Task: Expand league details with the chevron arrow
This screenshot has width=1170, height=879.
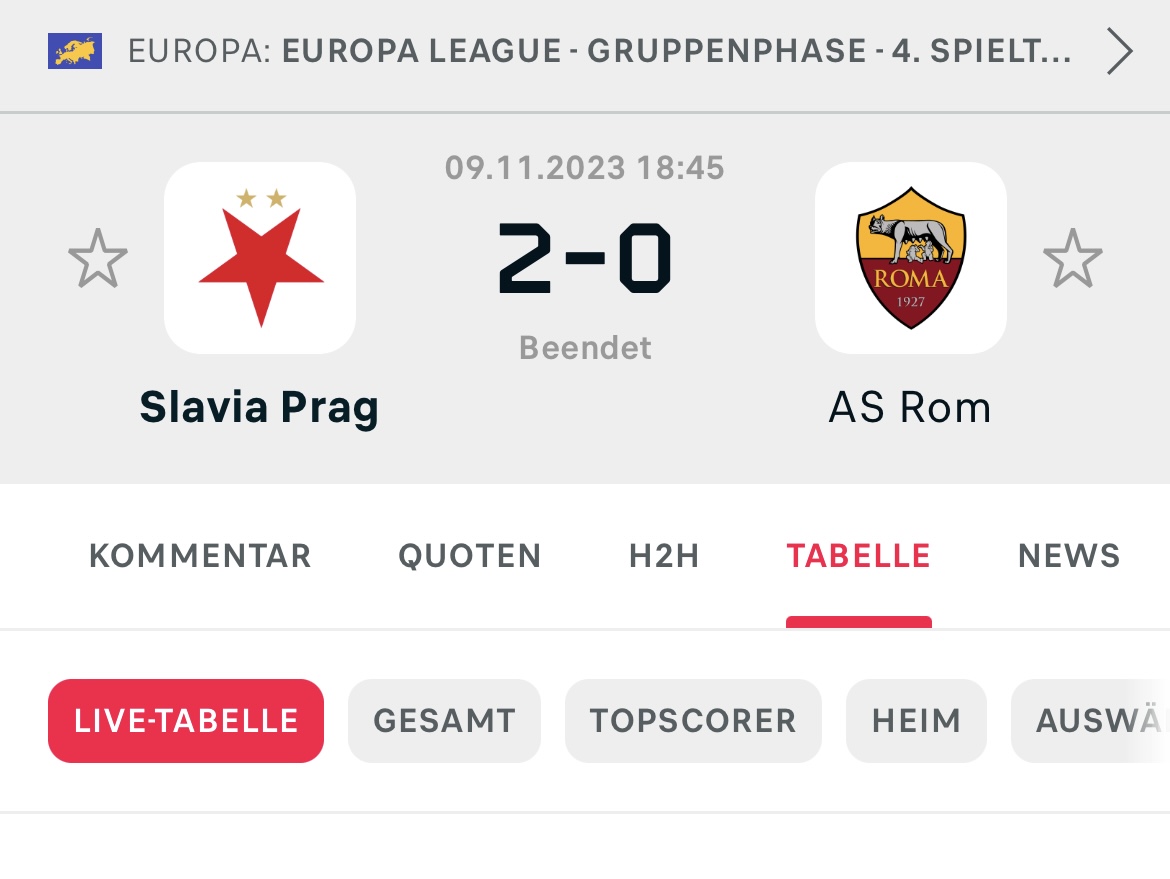Action: pyautogui.click(x=1119, y=51)
